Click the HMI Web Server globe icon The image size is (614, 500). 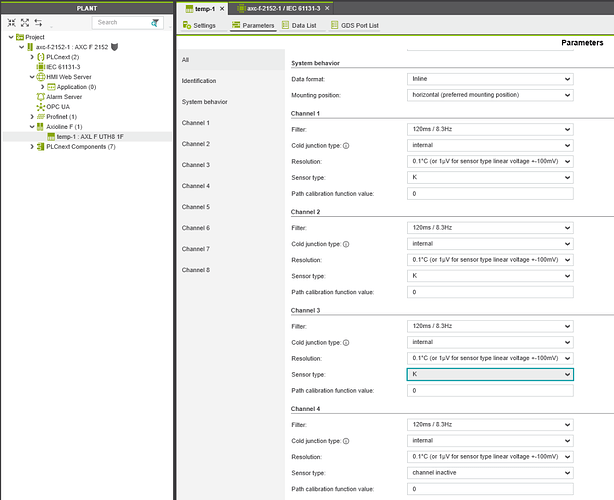pyautogui.click(x=40, y=76)
